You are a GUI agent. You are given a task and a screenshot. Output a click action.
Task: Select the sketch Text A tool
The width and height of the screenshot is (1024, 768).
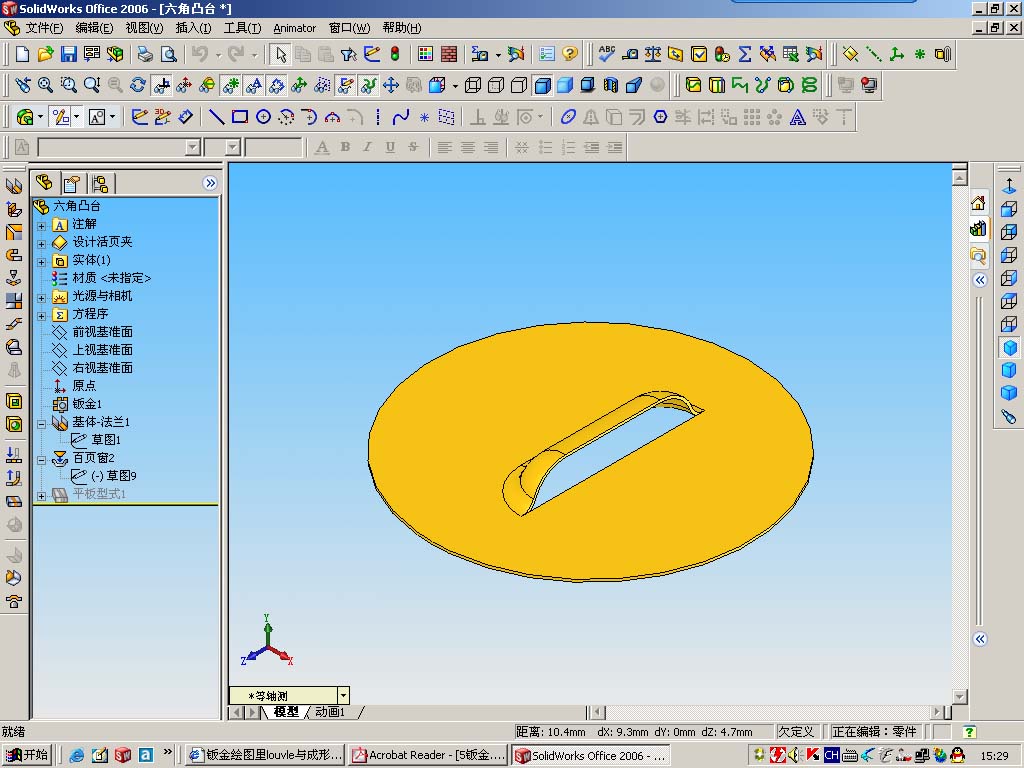(x=797, y=117)
